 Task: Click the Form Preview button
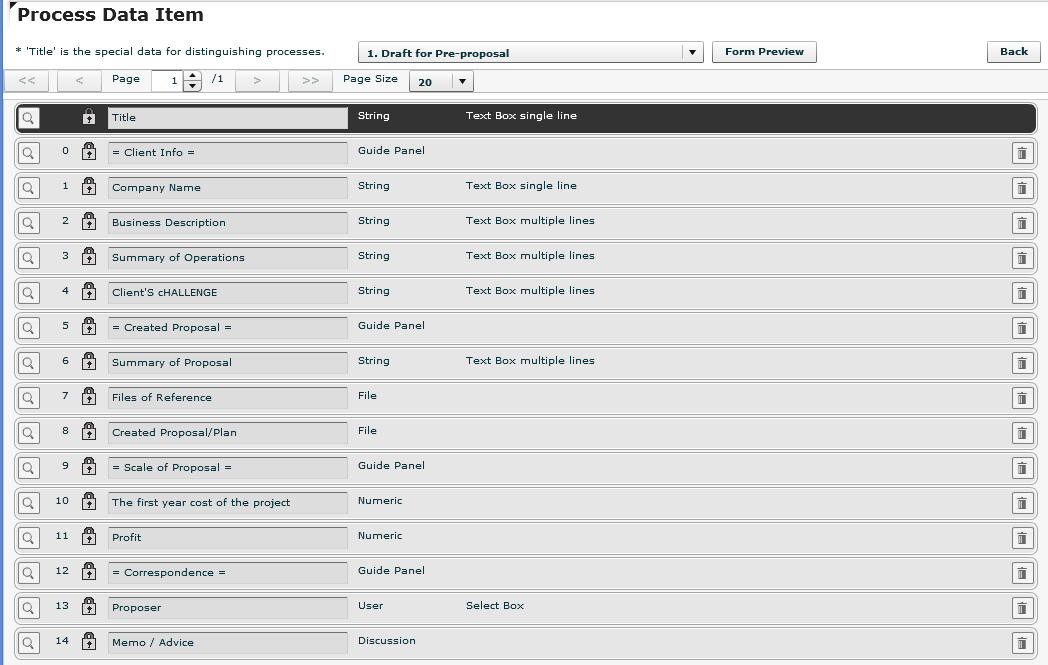(764, 52)
